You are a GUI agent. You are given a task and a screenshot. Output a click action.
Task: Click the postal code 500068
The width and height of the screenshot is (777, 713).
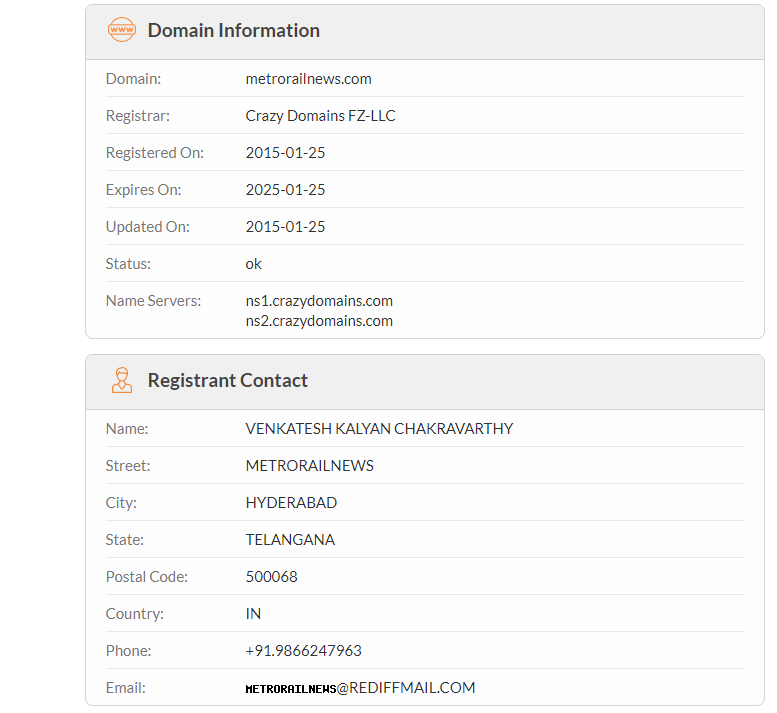click(271, 577)
